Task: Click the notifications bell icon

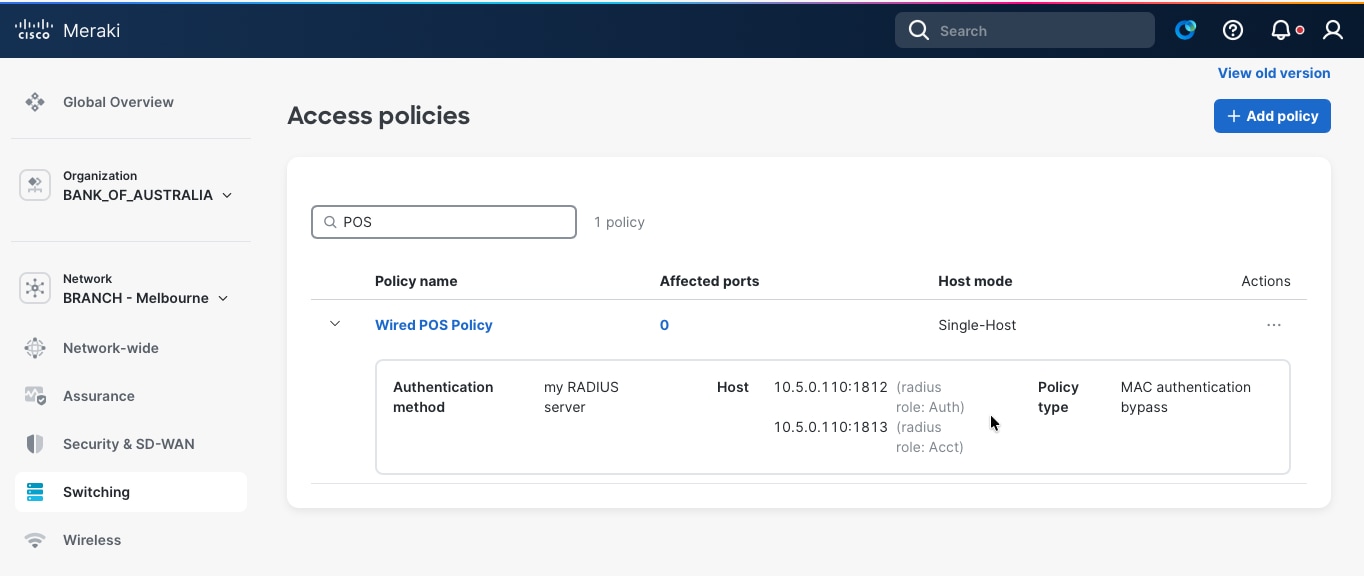Action: point(1281,29)
